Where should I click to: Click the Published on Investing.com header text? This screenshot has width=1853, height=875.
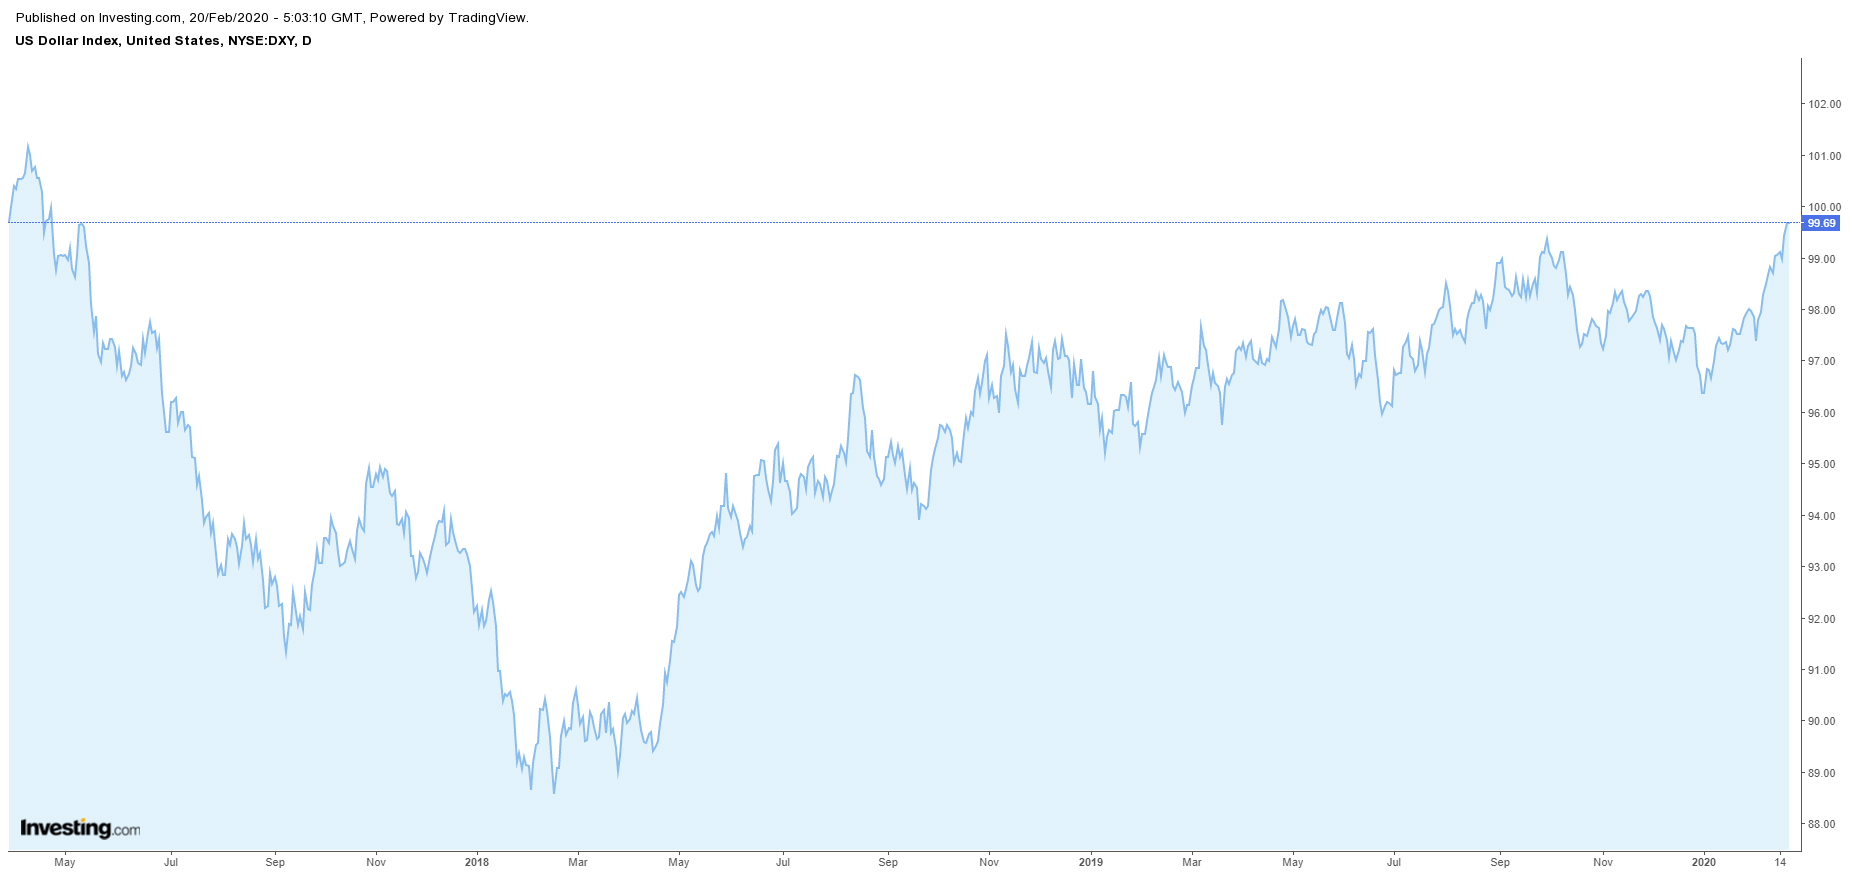pos(98,17)
